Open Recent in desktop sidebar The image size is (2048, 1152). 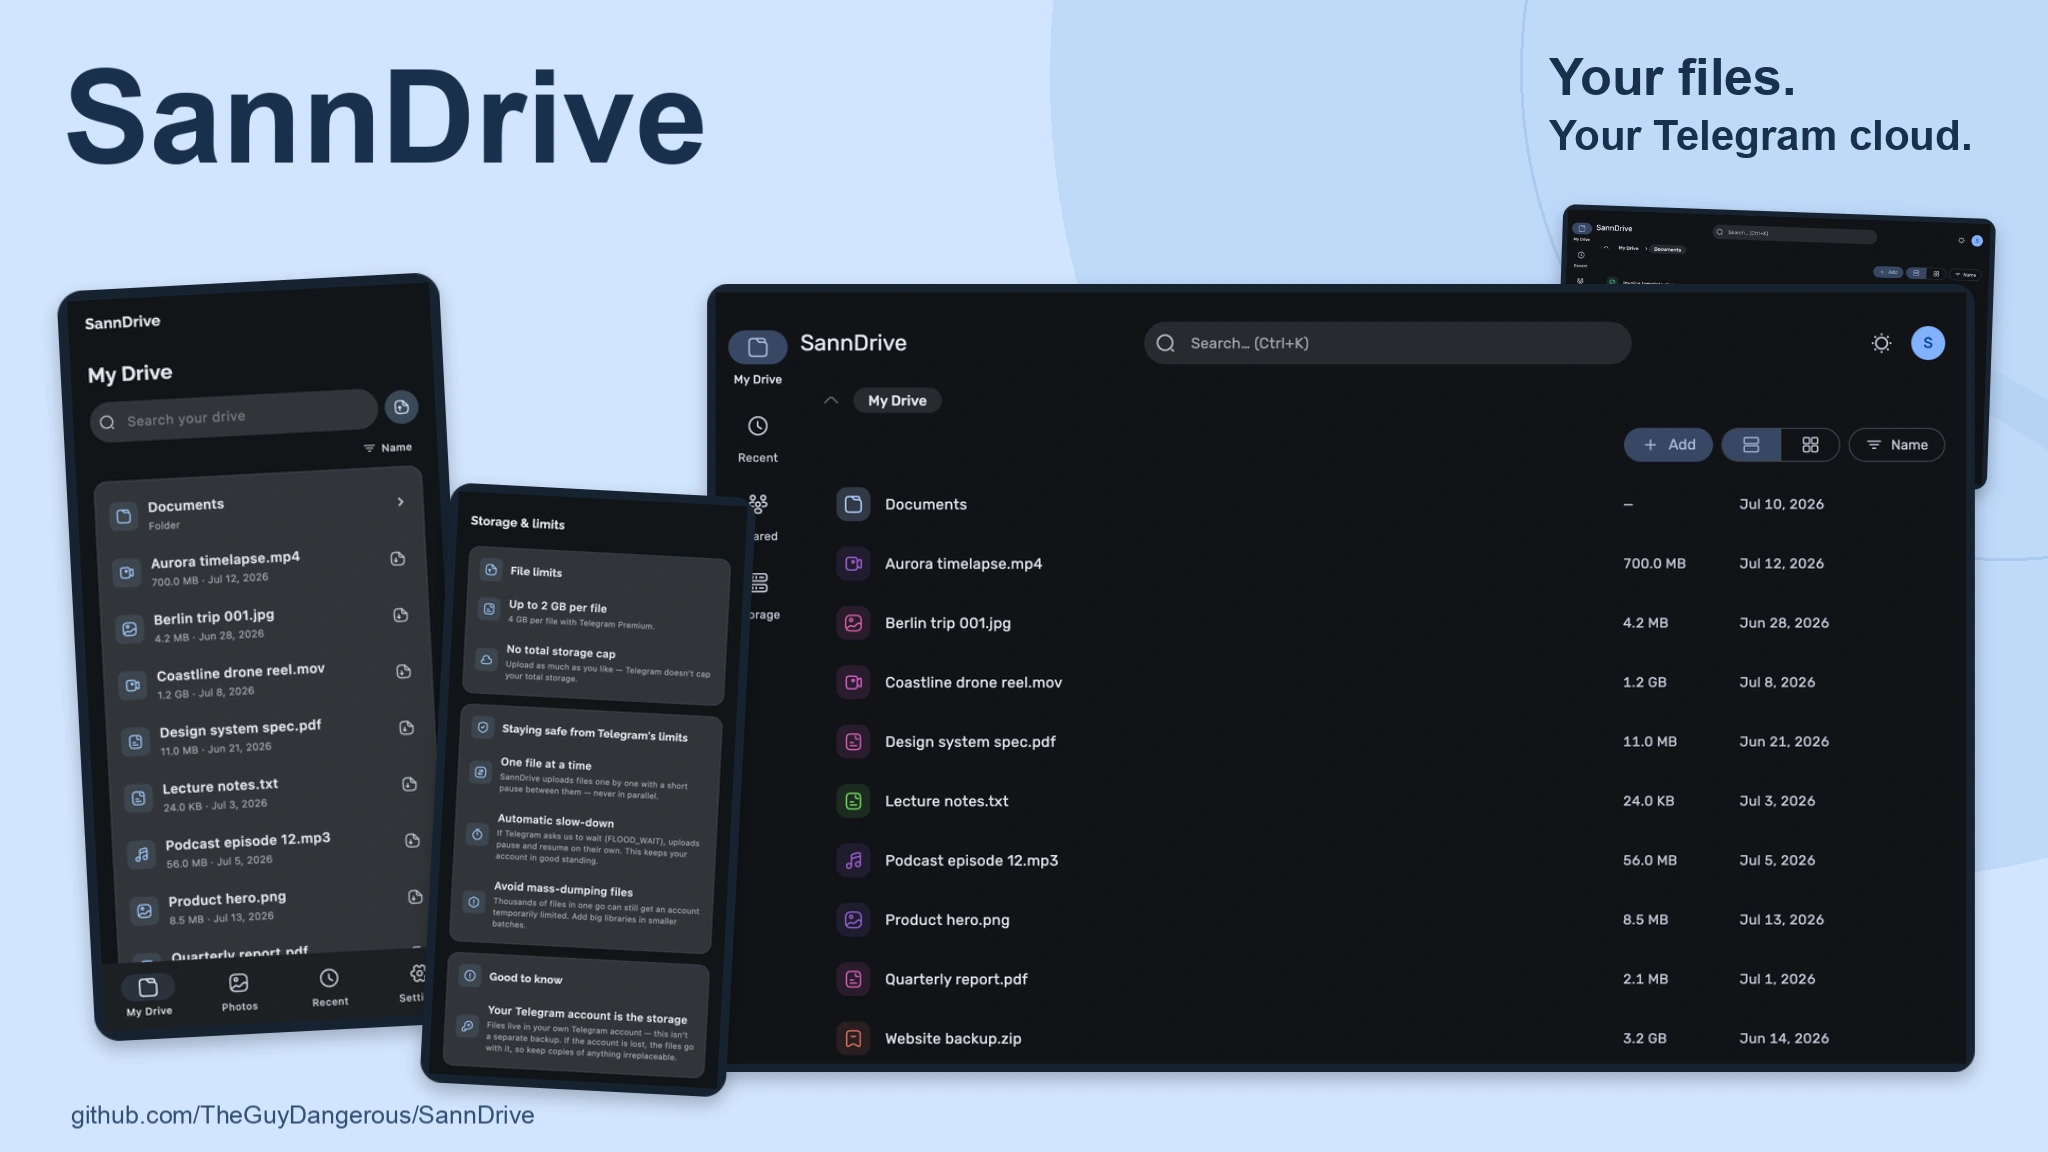(x=757, y=439)
